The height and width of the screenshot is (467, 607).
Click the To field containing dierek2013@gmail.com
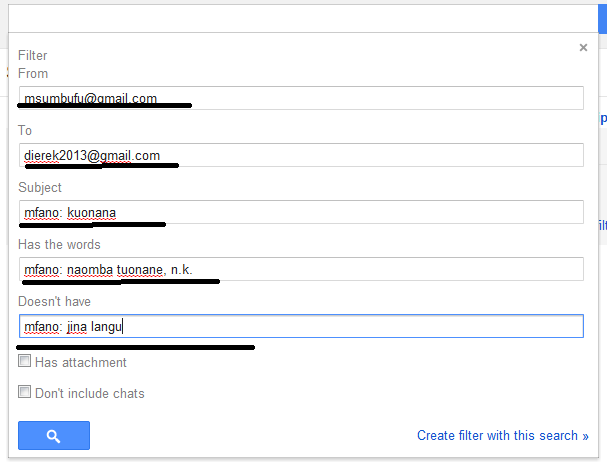300,155
